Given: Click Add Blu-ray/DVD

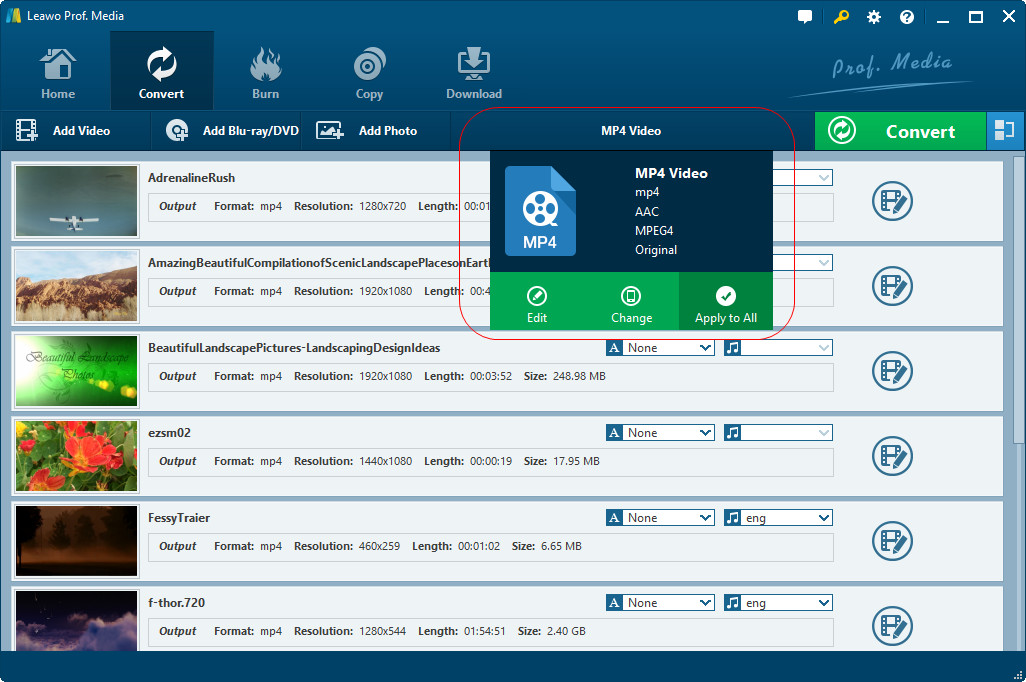Looking at the screenshot, I should (233, 131).
